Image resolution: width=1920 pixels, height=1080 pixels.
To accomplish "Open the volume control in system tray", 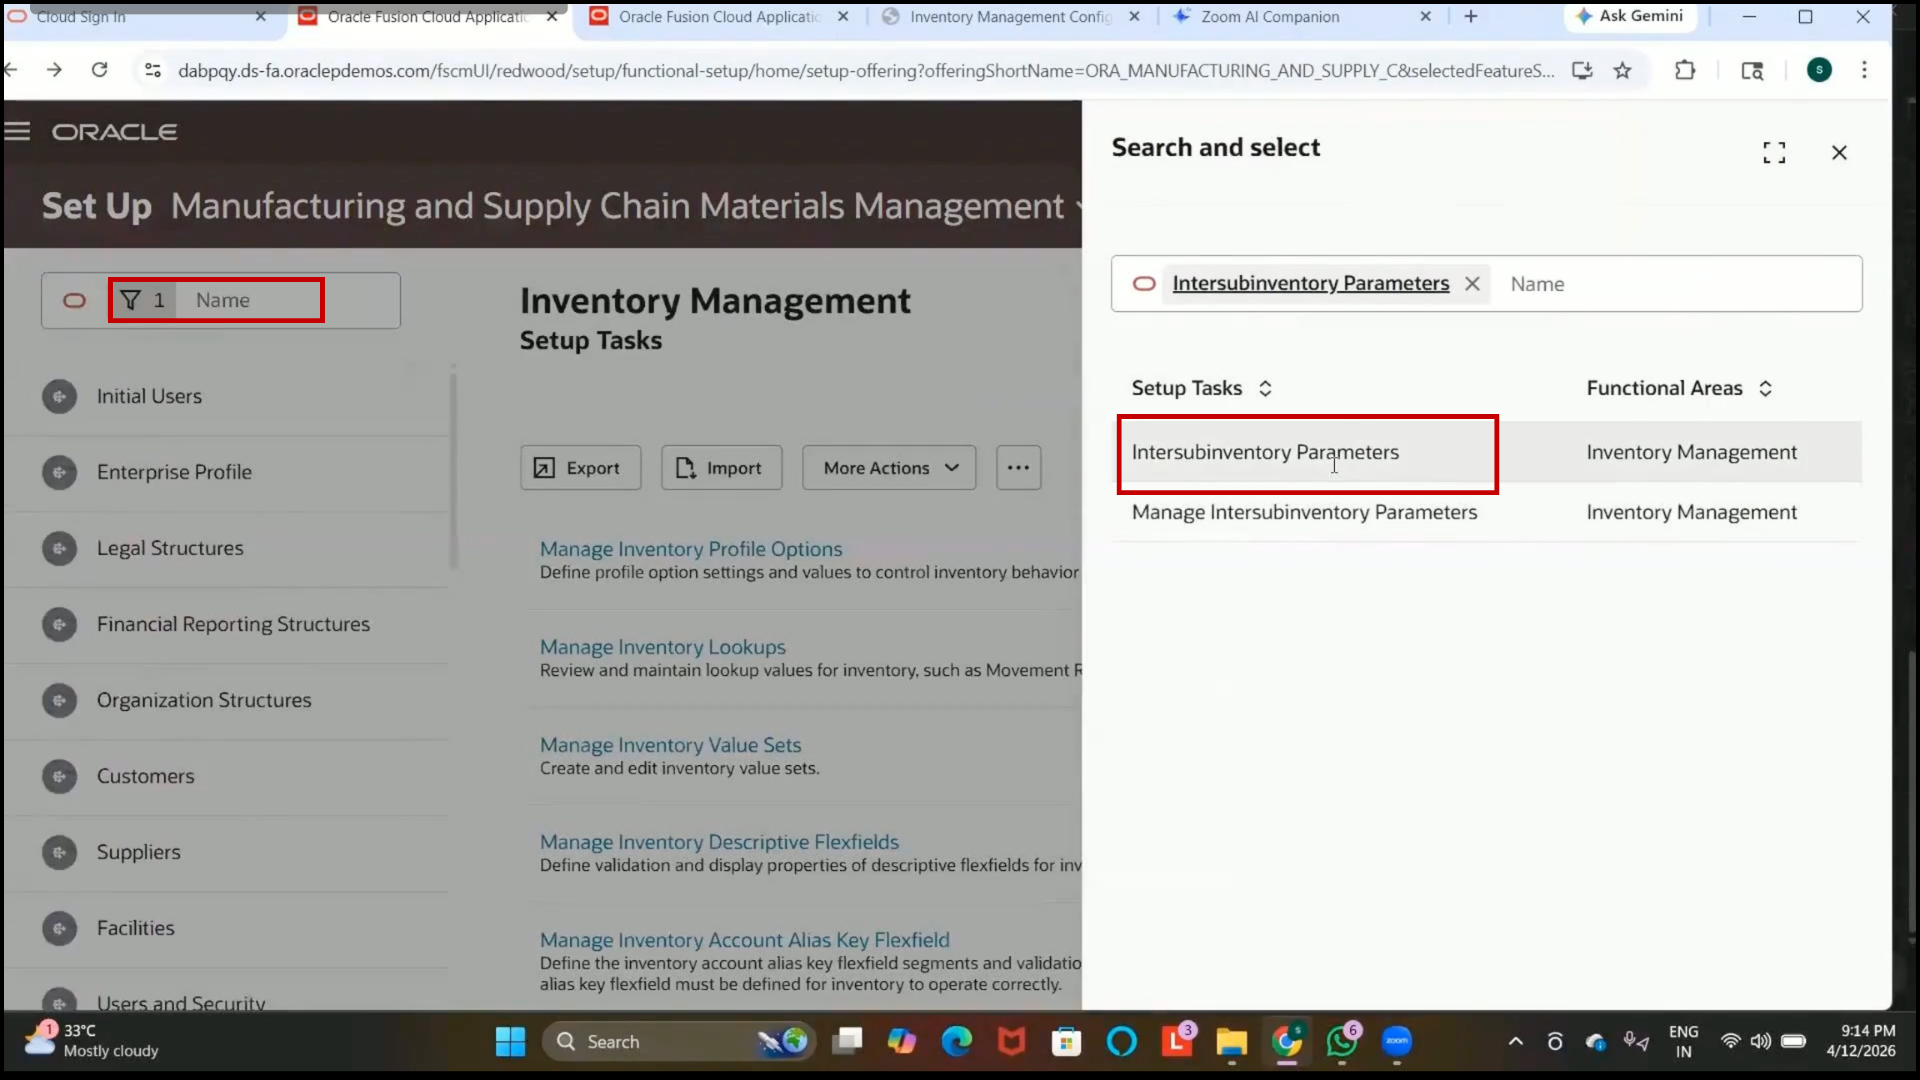I will coord(1761,1041).
